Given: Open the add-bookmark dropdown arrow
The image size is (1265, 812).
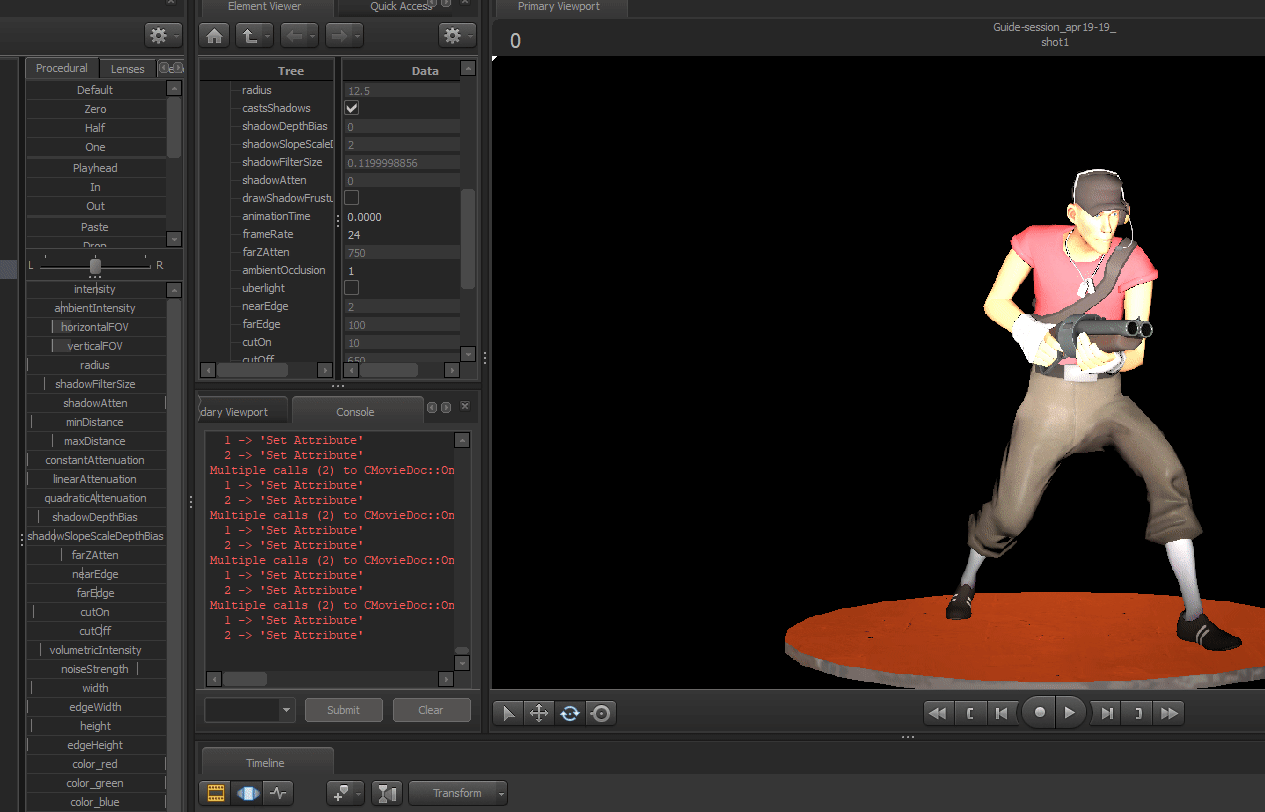Looking at the screenshot, I should pyautogui.click(x=360, y=793).
